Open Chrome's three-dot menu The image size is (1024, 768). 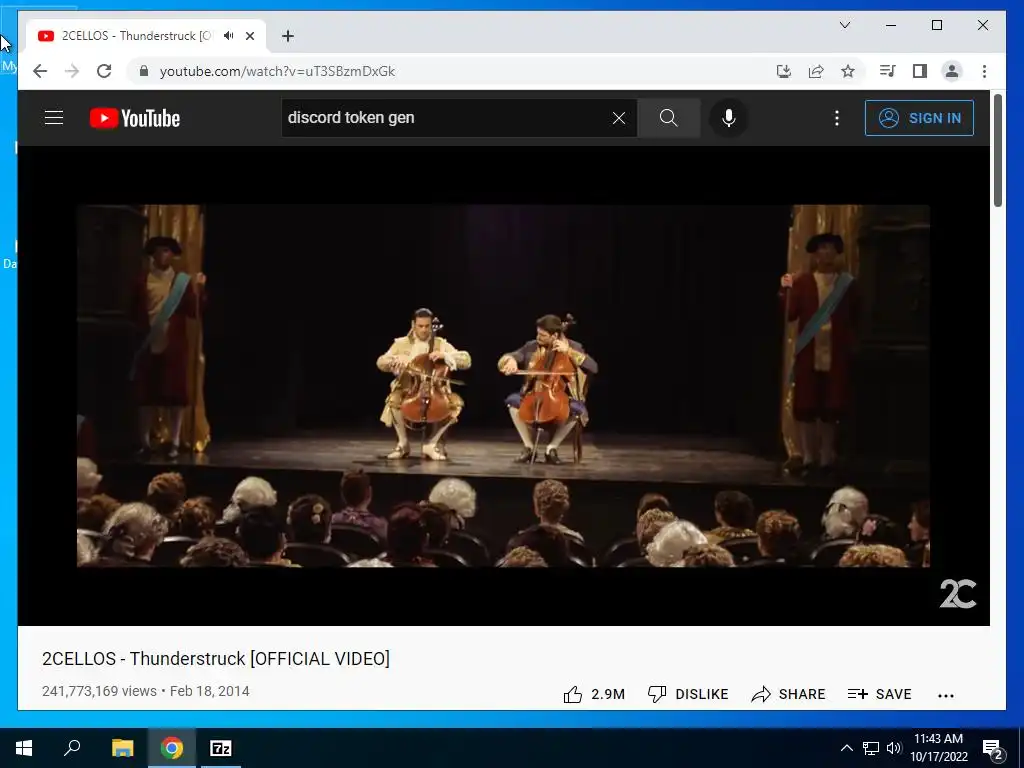[x=984, y=71]
